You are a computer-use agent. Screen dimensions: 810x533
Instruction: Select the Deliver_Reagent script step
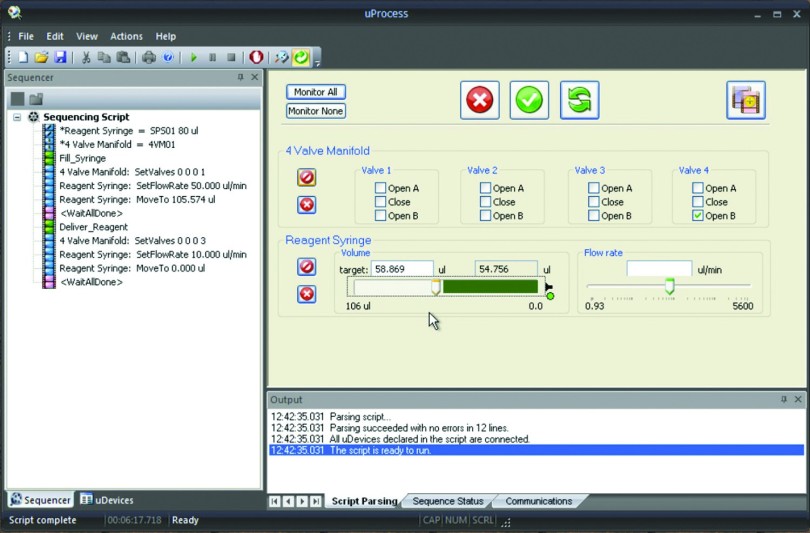[94, 227]
